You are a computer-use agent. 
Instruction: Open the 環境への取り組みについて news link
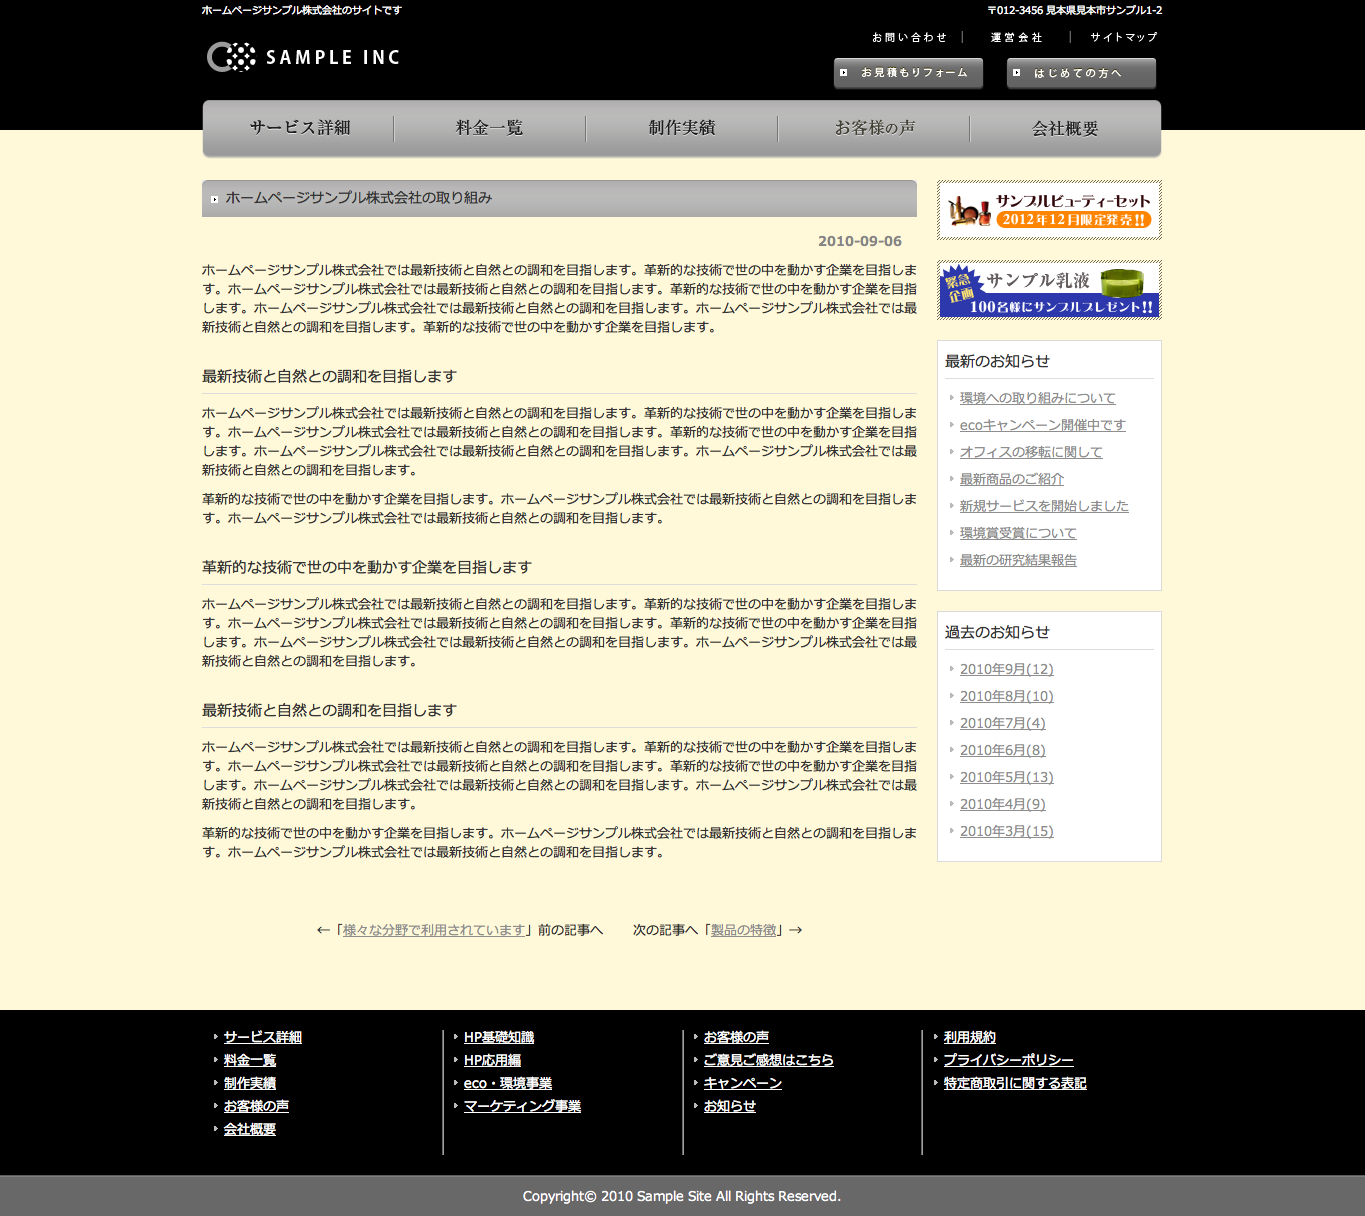[1037, 398]
